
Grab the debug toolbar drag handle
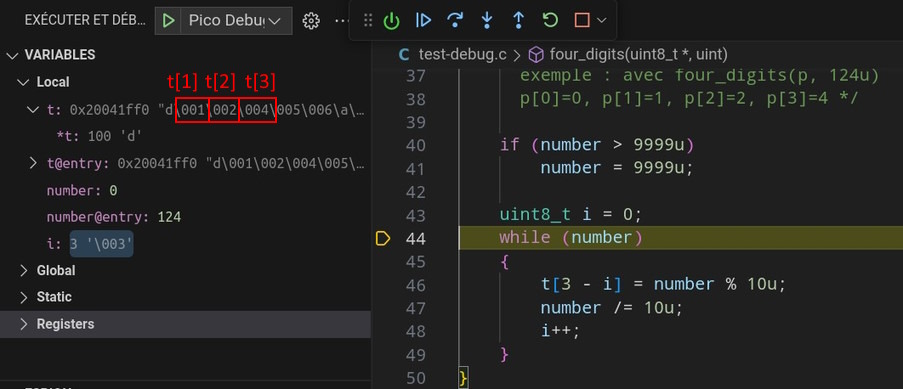368,21
